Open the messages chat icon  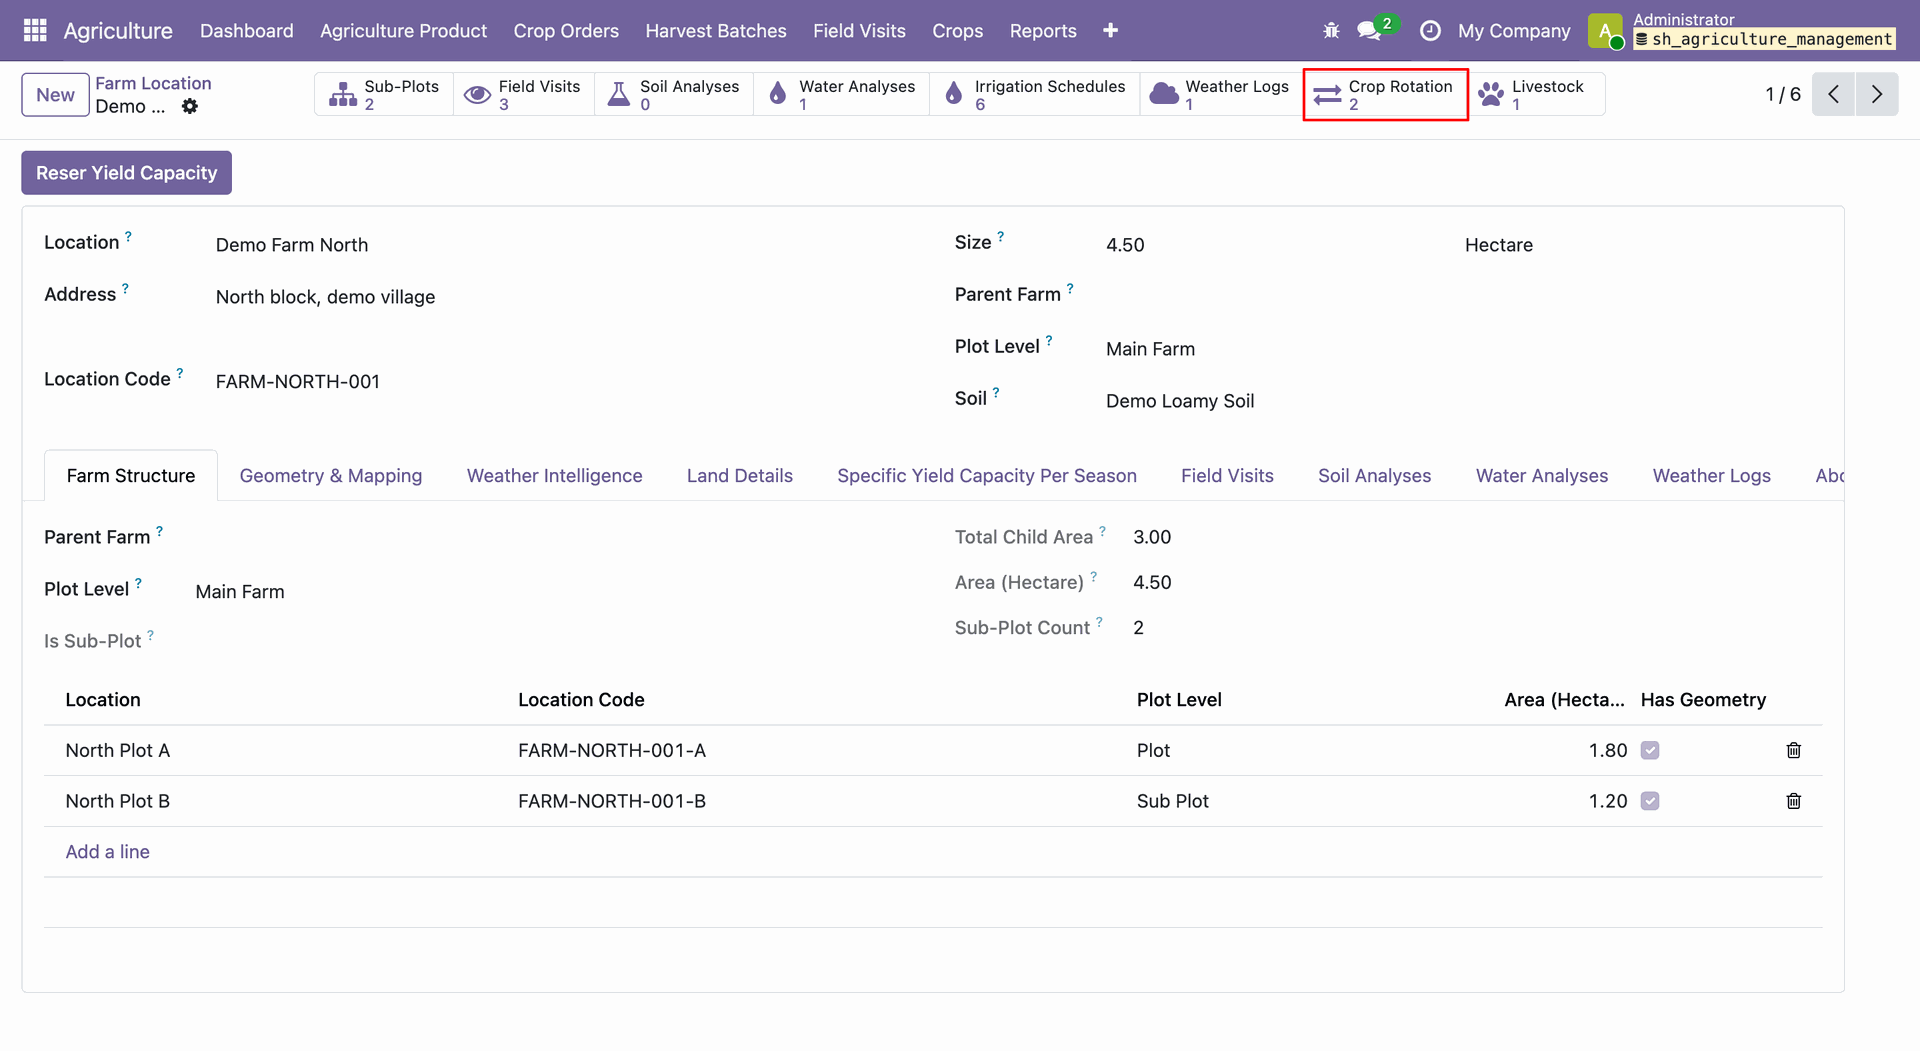tap(1369, 31)
